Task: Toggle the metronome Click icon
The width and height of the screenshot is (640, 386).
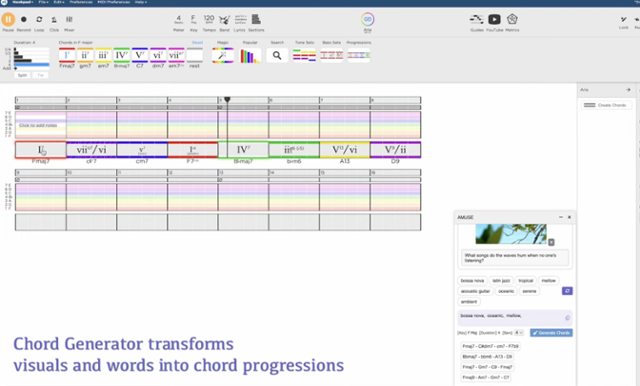Action: pyautogui.click(x=54, y=19)
